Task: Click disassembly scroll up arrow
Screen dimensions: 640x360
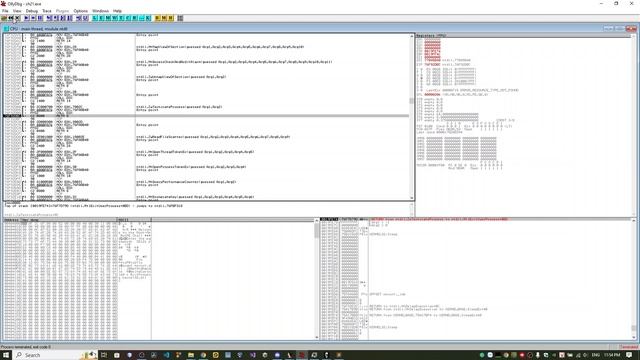Action: [x=411, y=36]
